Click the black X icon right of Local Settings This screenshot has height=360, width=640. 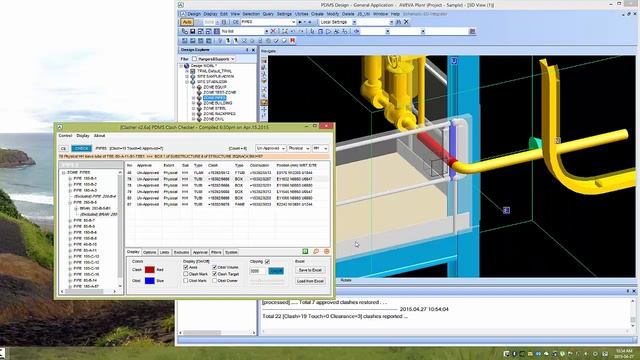click(406, 22)
